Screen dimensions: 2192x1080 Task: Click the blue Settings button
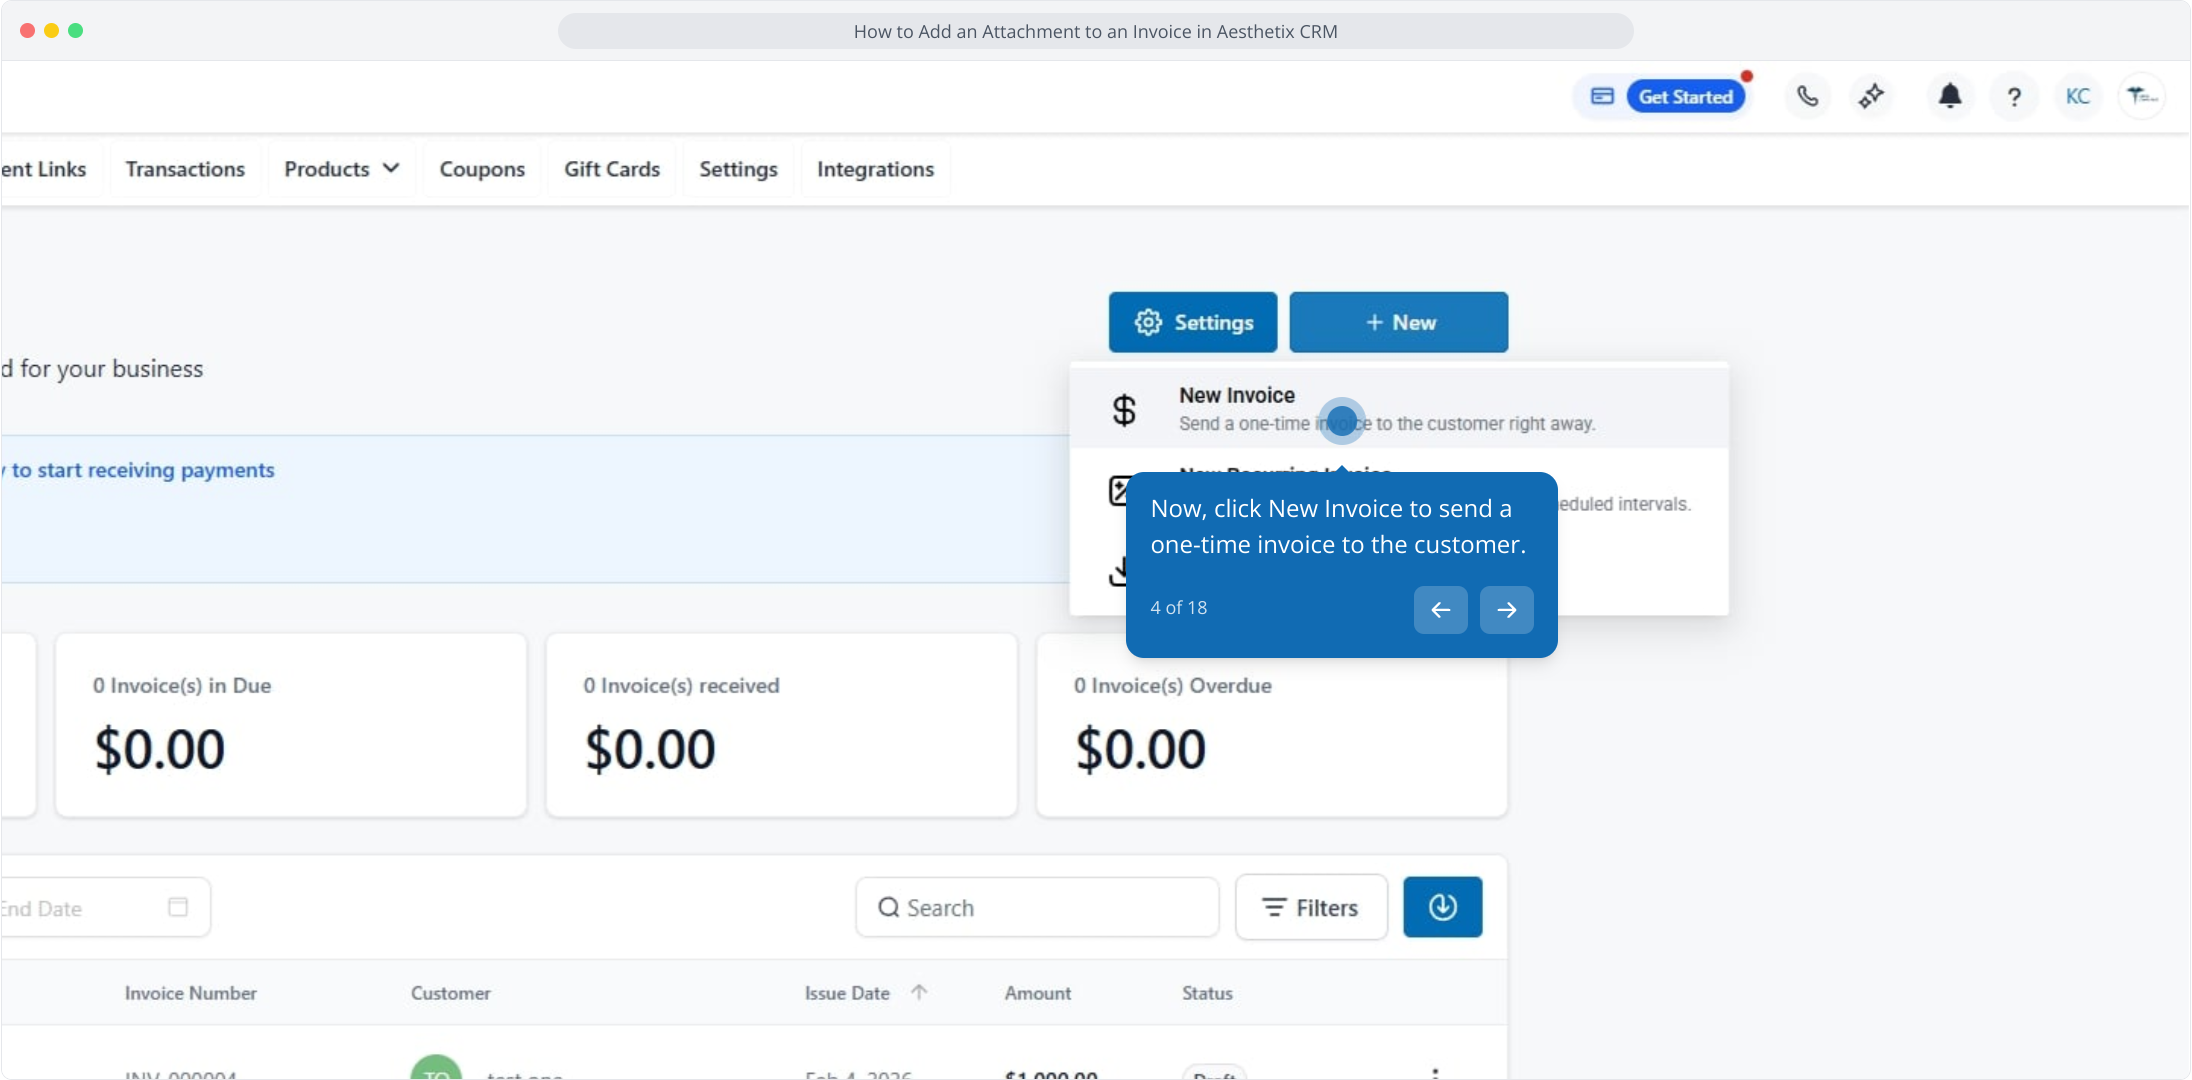[x=1192, y=322]
